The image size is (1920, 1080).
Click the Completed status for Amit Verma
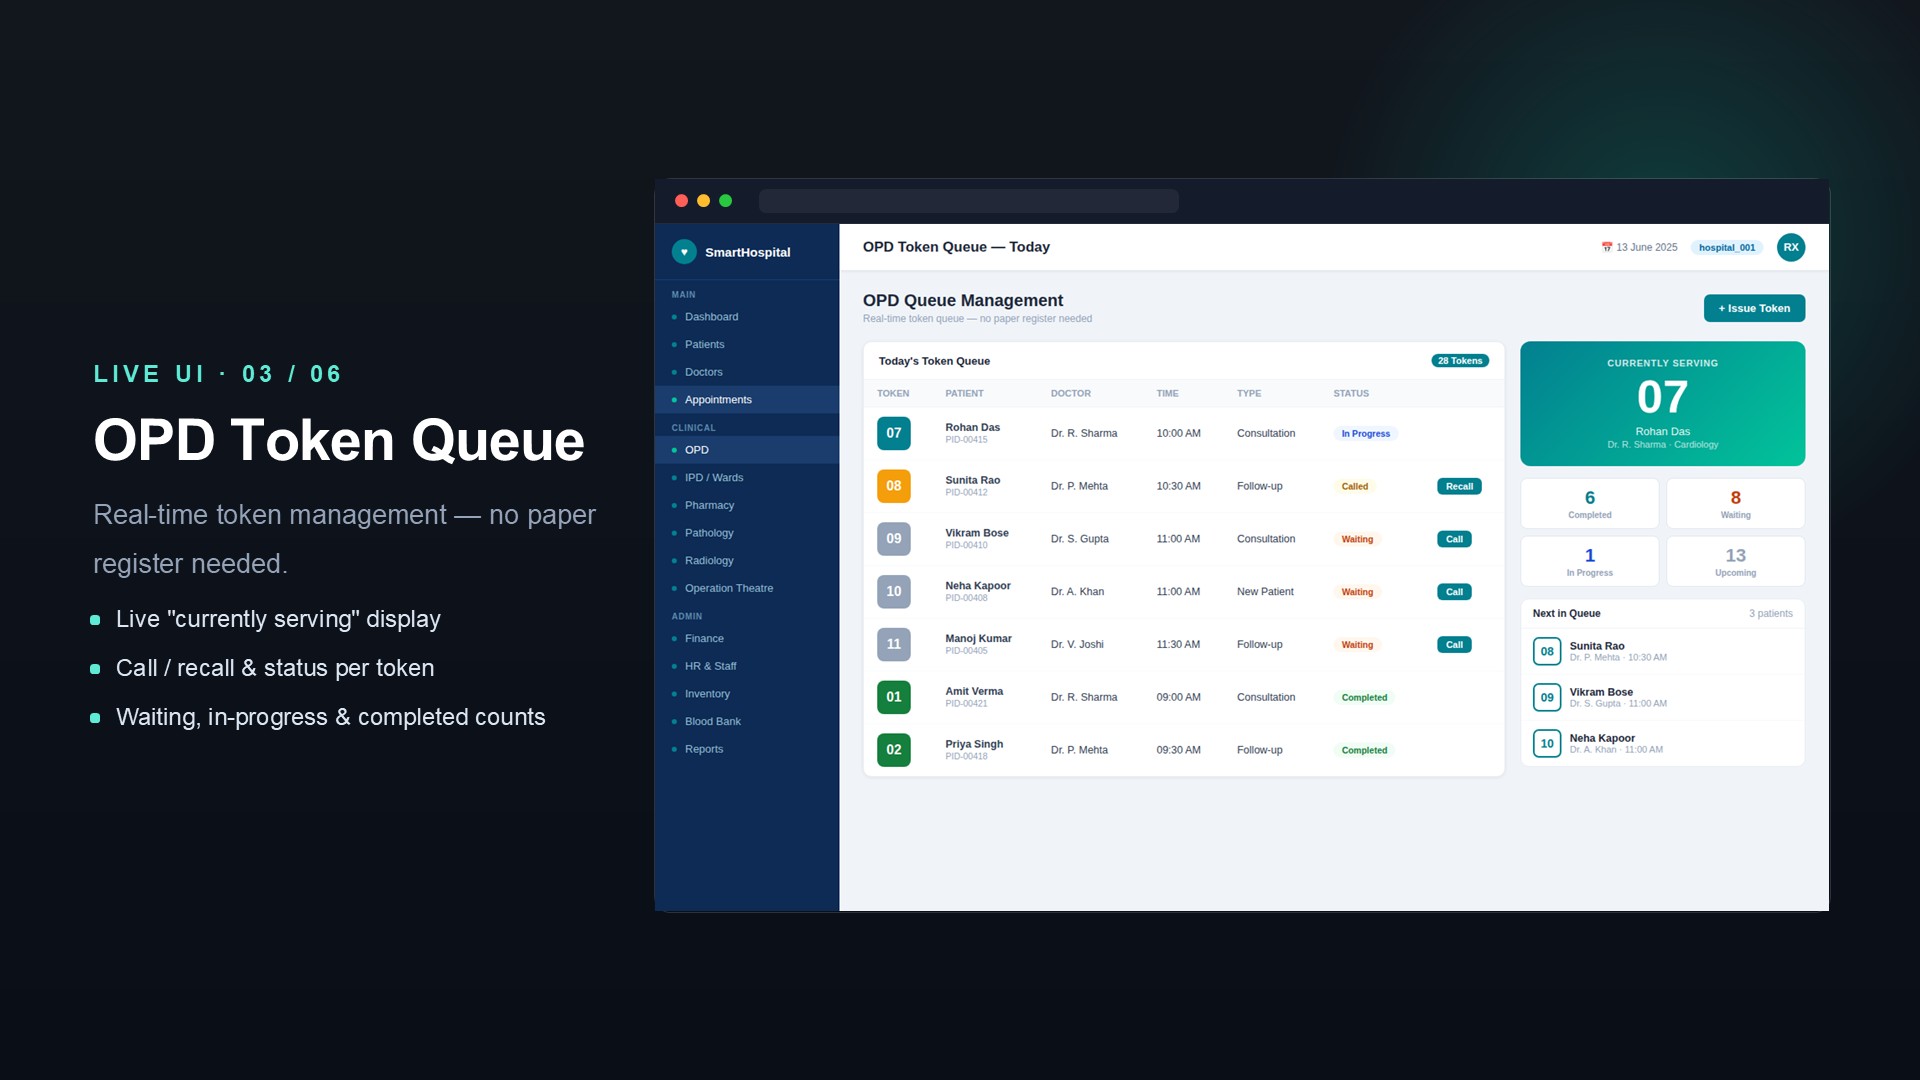[1364, 698]
